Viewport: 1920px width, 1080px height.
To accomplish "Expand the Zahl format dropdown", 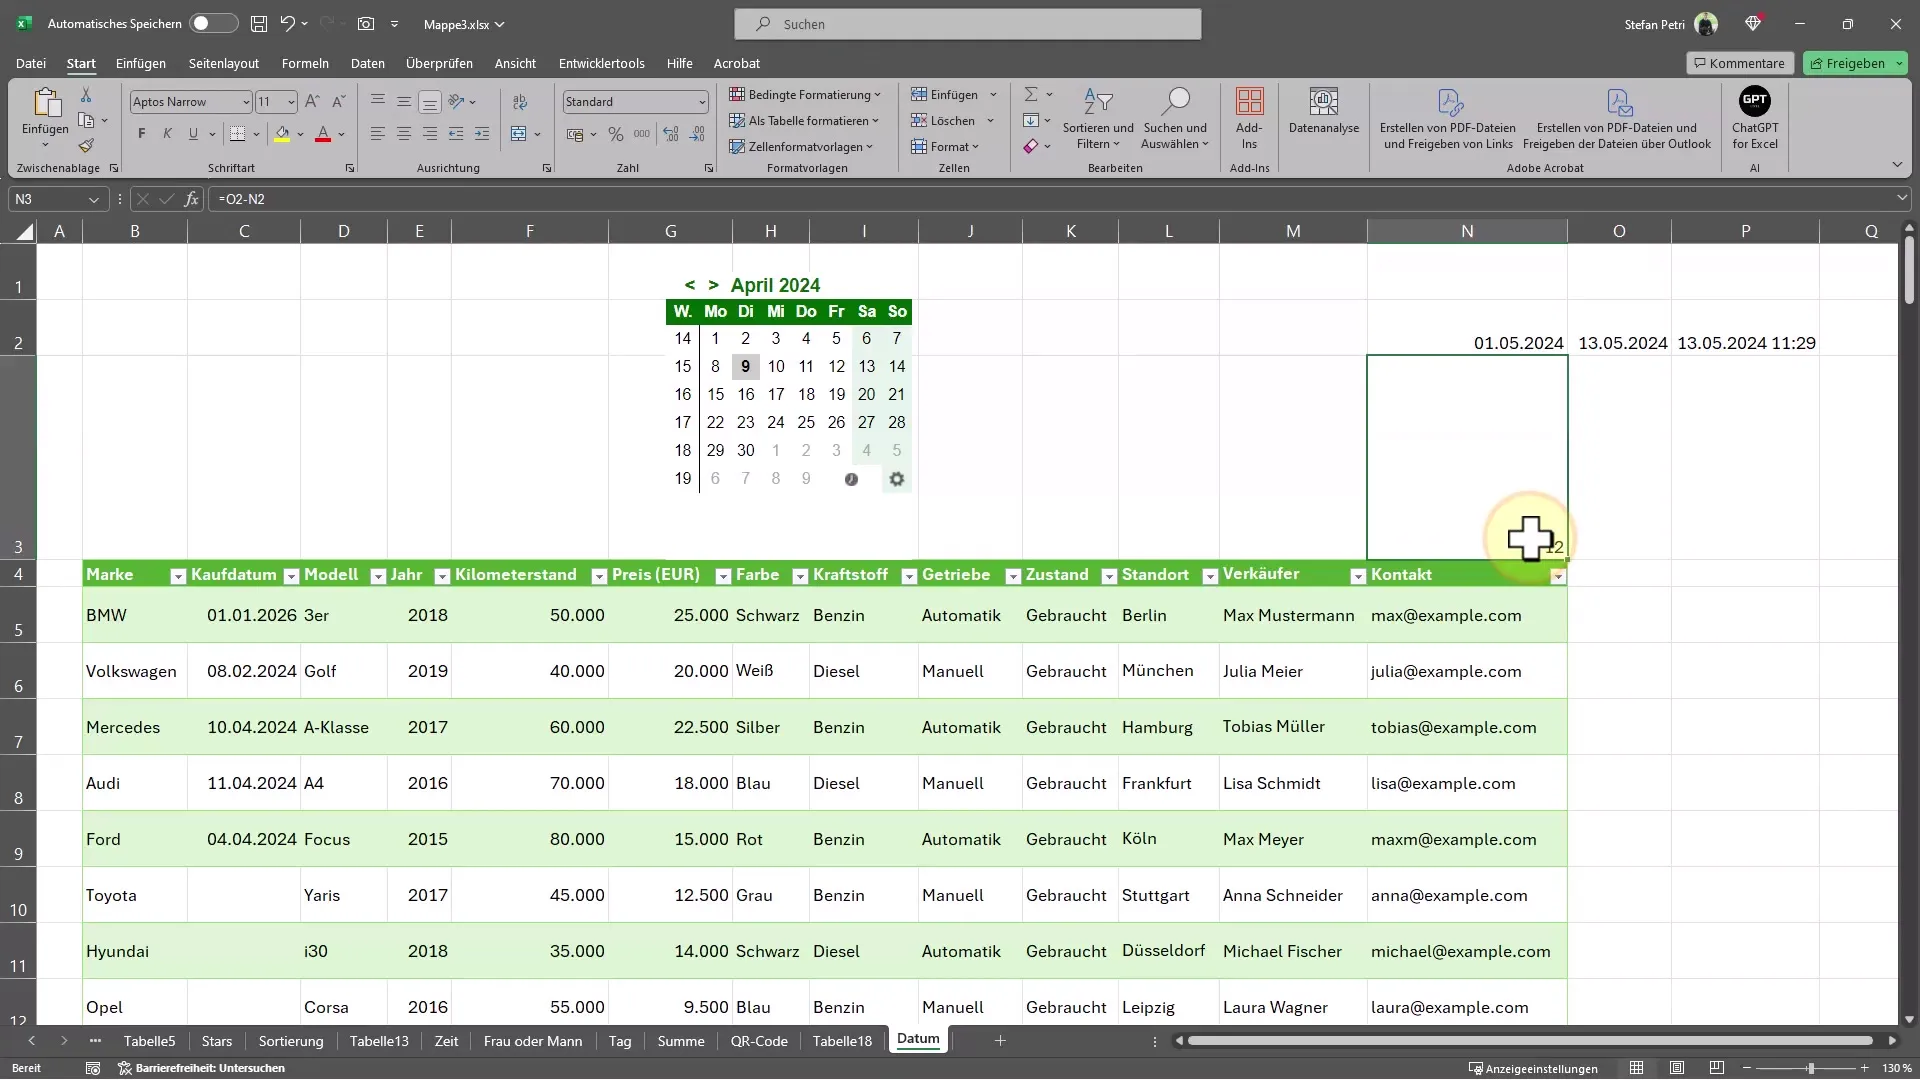I will pyautogui.click(x=699, y=102).
